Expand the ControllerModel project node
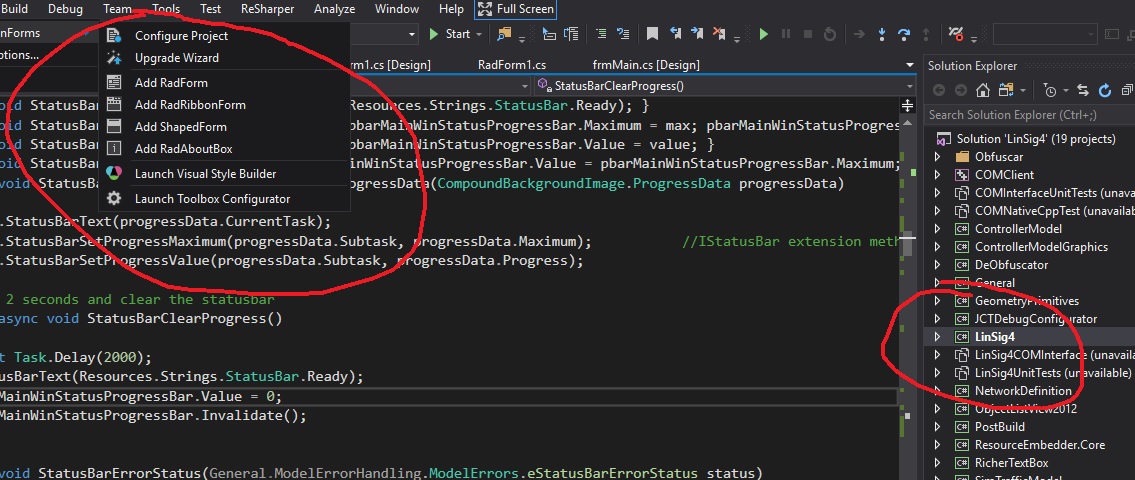This screenshot has width=1135, height=480. click(x=937, y=228)
